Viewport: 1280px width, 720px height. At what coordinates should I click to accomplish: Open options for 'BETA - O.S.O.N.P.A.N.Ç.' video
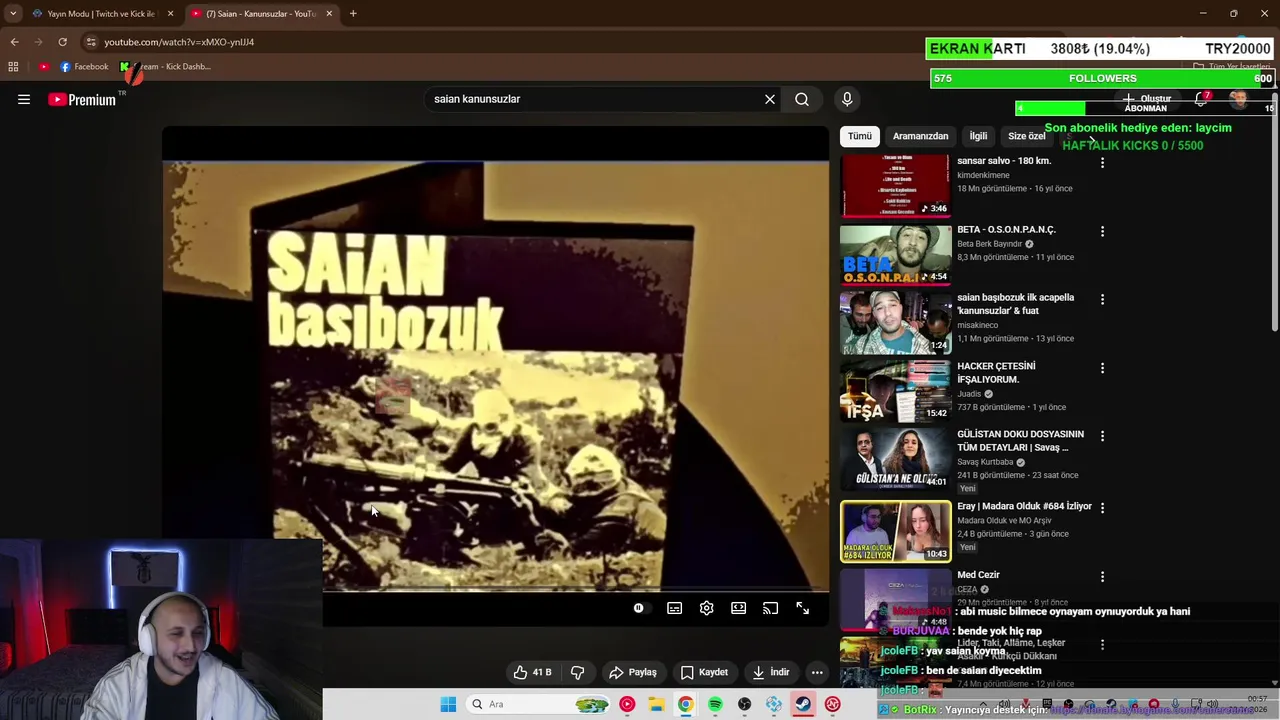(1102, 231)
